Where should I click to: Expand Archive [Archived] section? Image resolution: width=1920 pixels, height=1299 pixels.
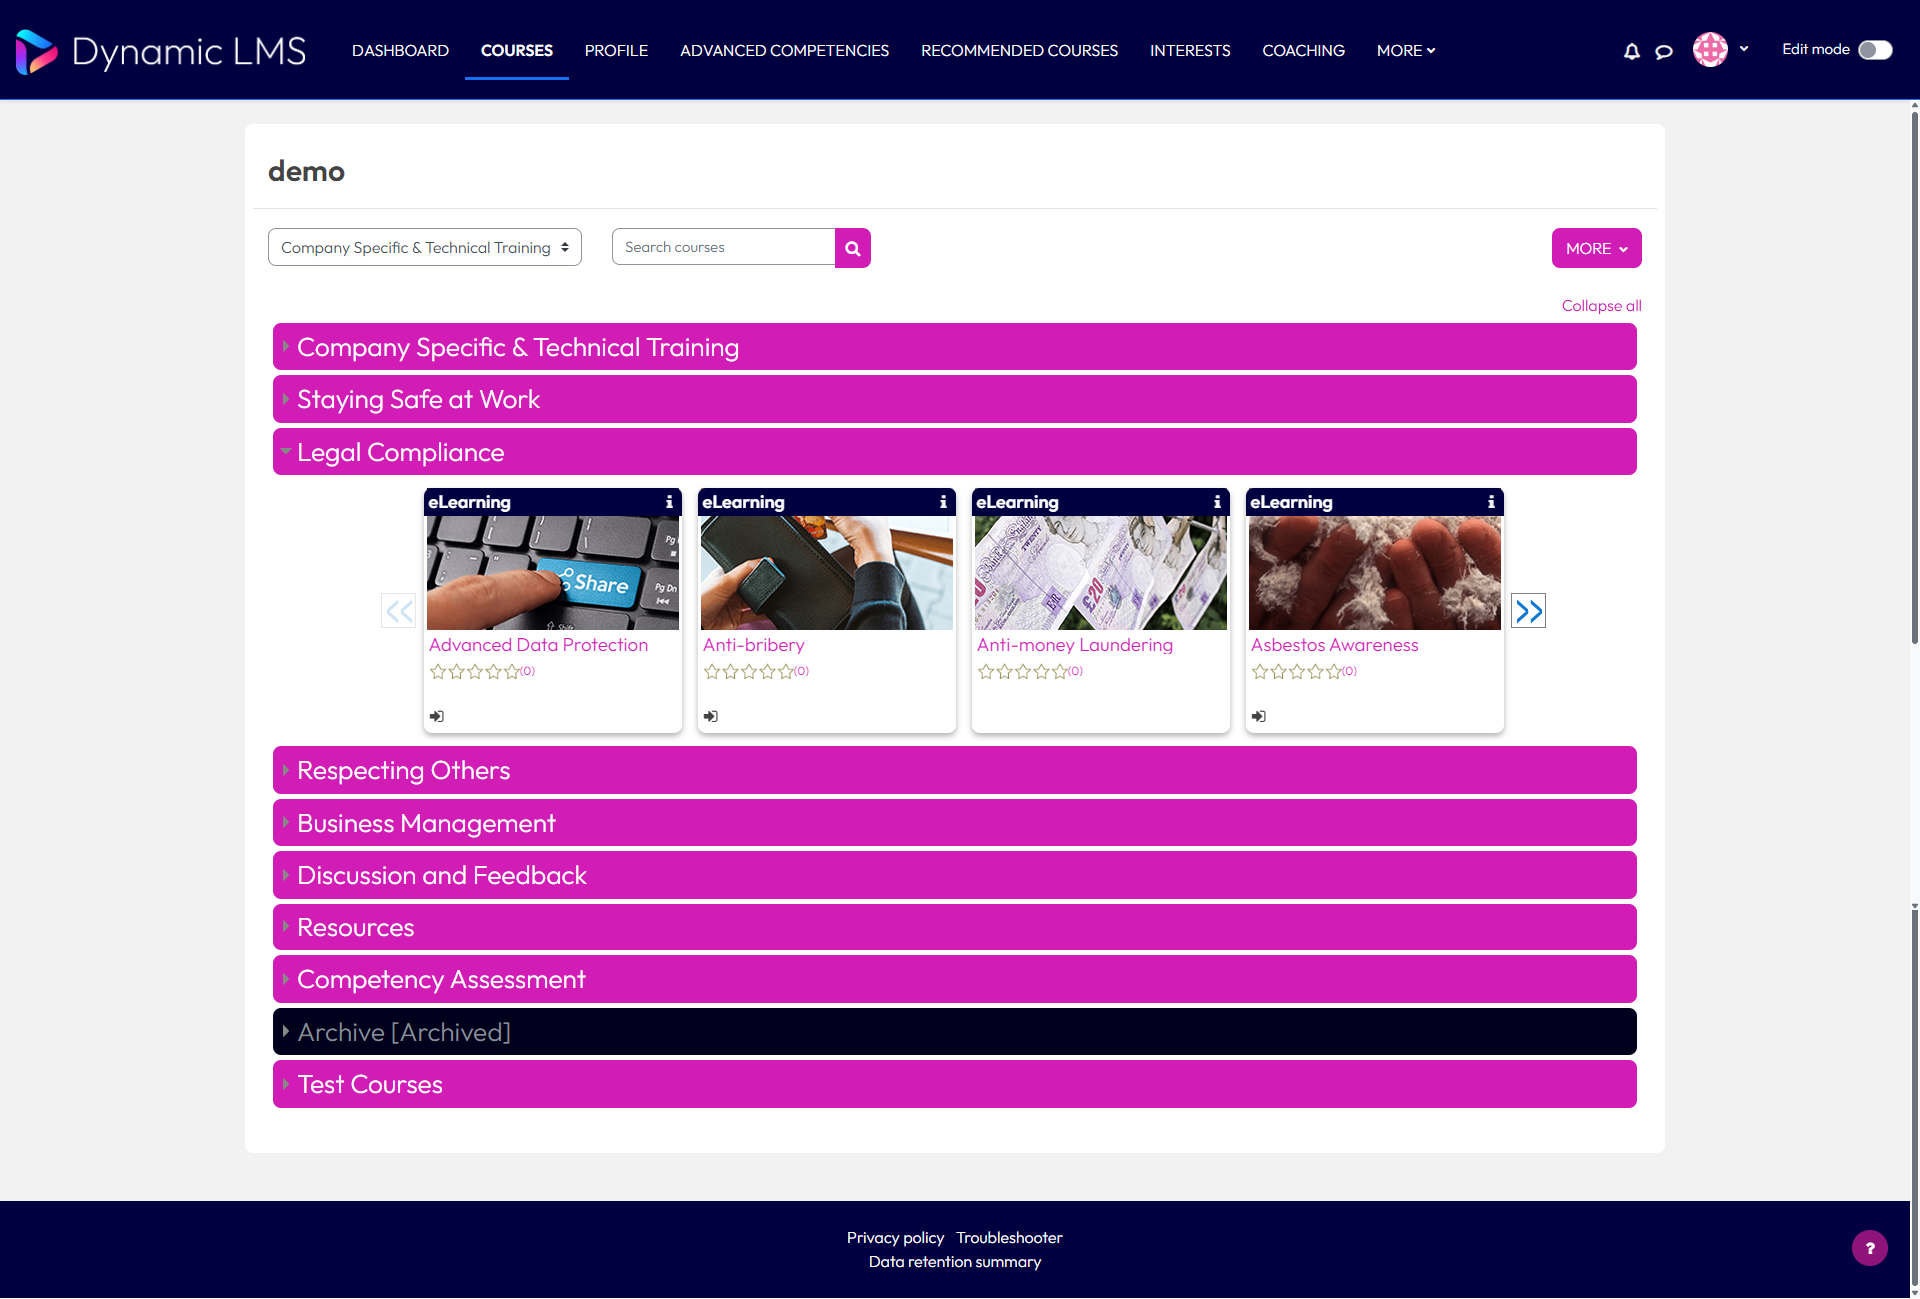pos(955,1032)
